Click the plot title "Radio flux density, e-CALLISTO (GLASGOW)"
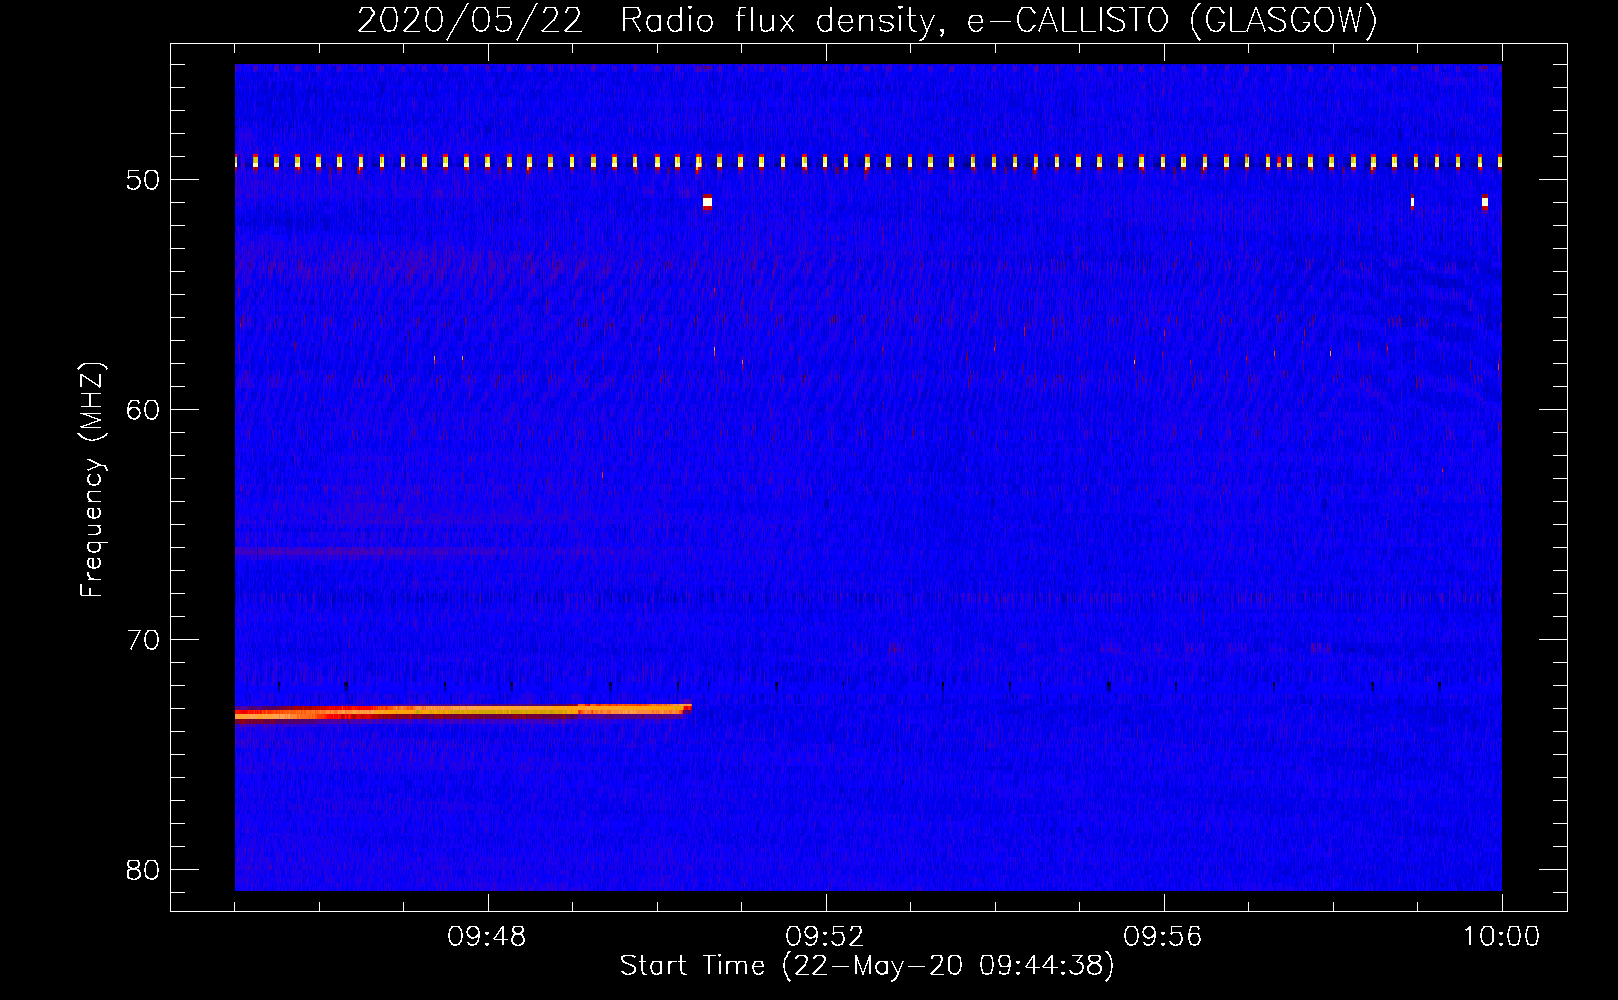This screenshot has width=1618, height=1000. pos(999,20)
